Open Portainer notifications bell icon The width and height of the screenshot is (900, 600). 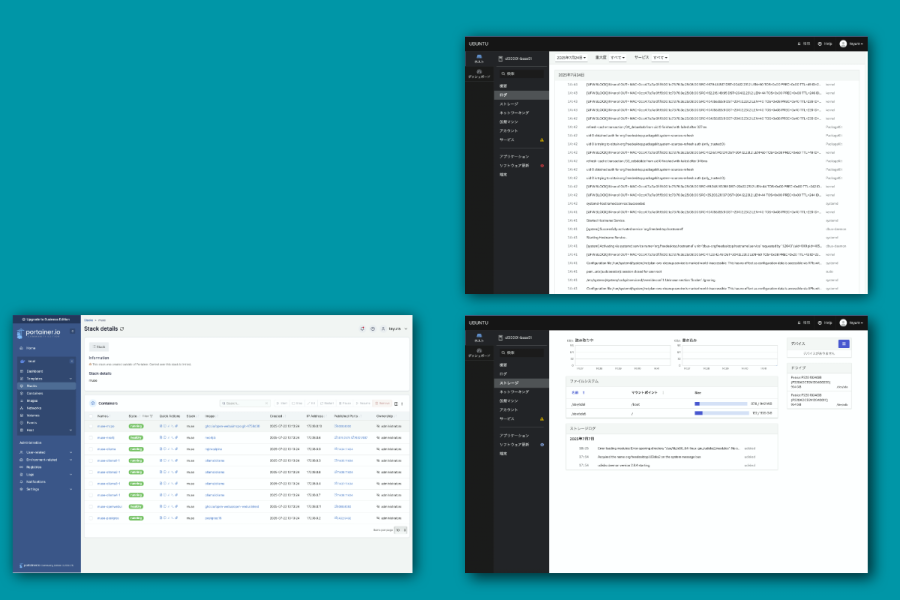(362, 329)
